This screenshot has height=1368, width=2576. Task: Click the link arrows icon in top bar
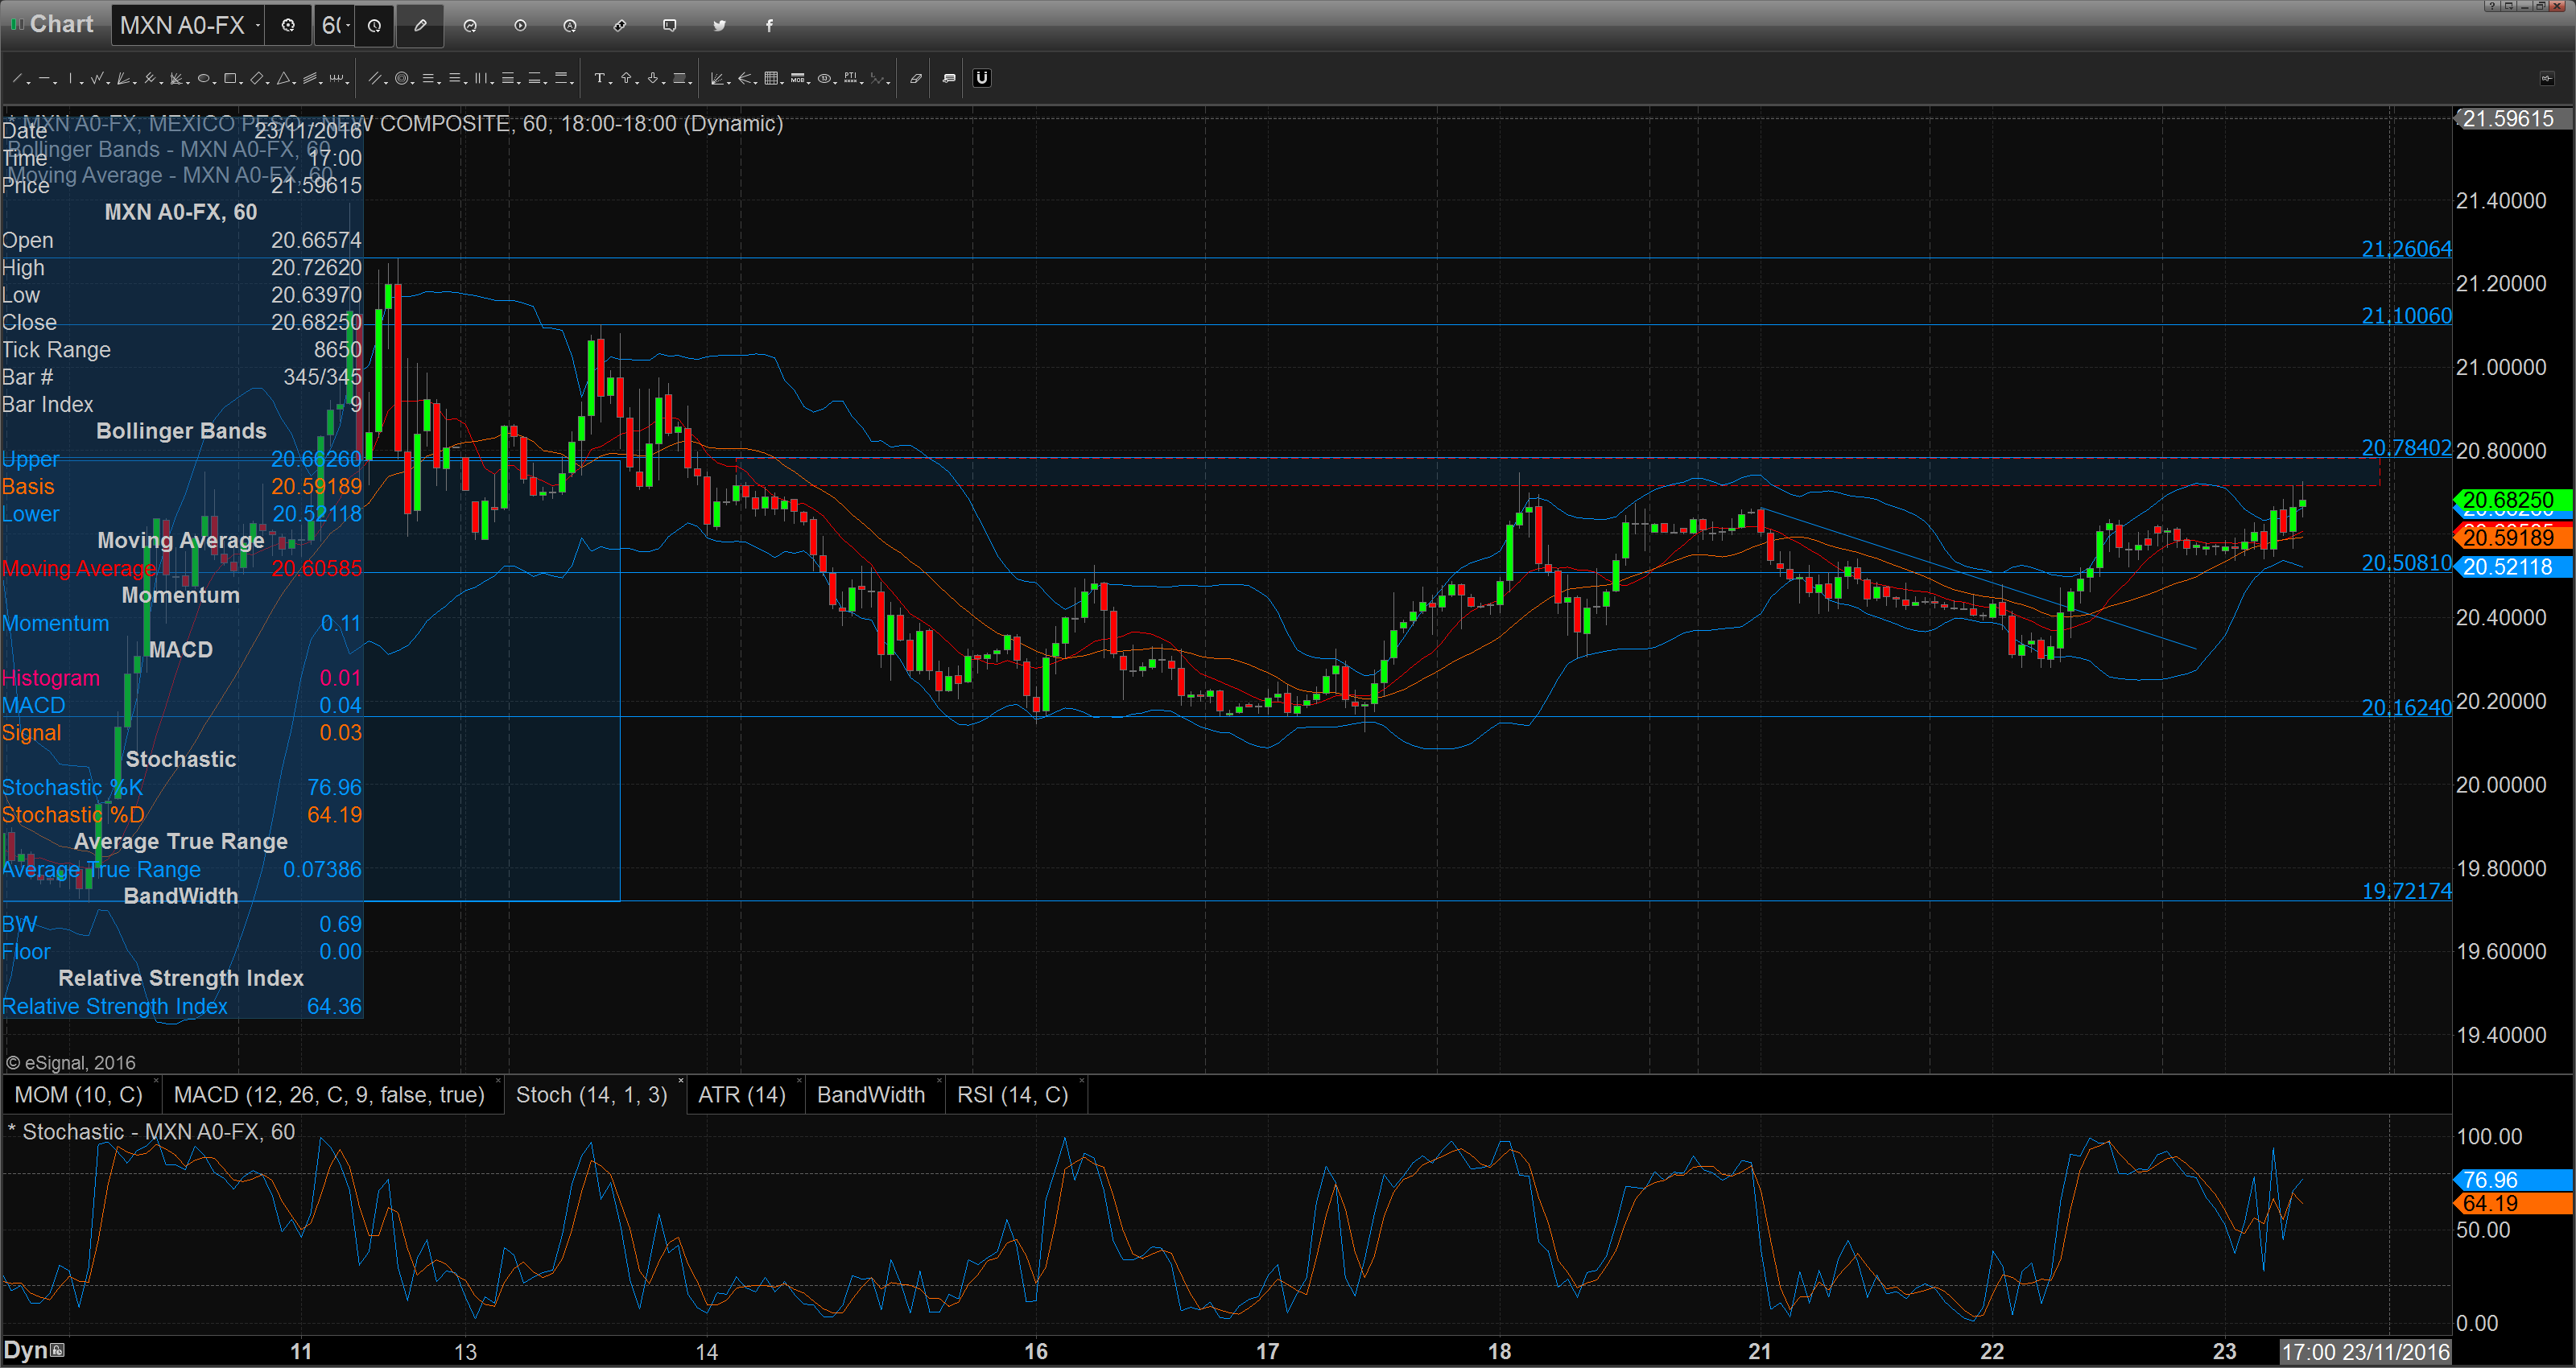(620, 26)
